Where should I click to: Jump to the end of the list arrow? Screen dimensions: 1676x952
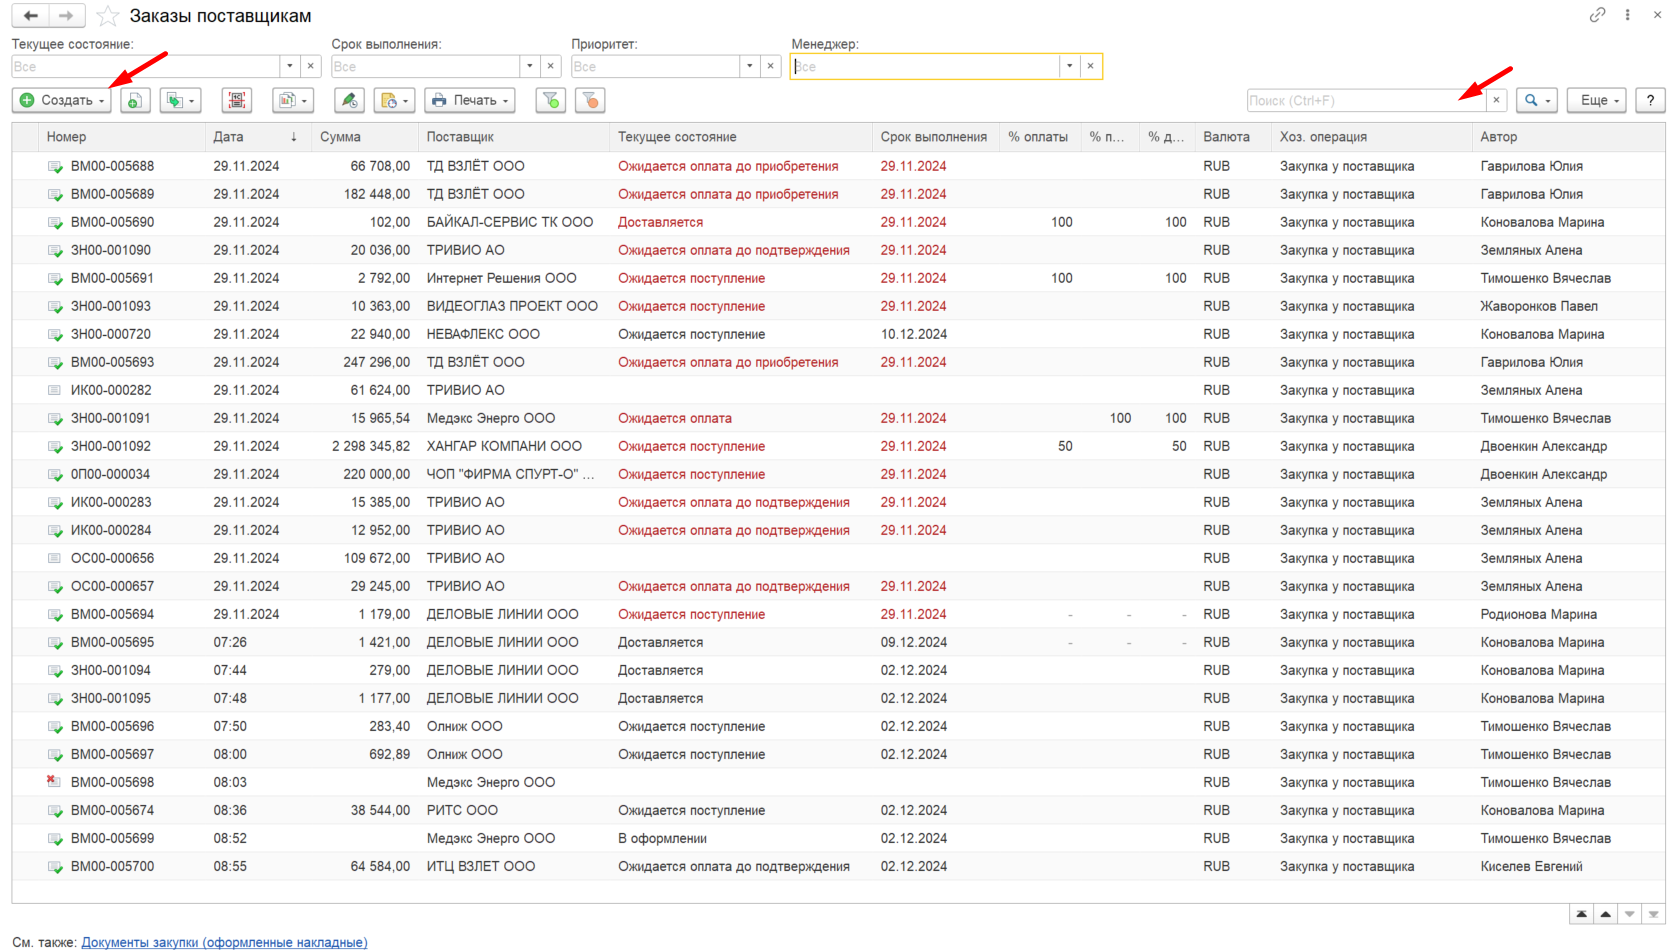click(1654, 914)
